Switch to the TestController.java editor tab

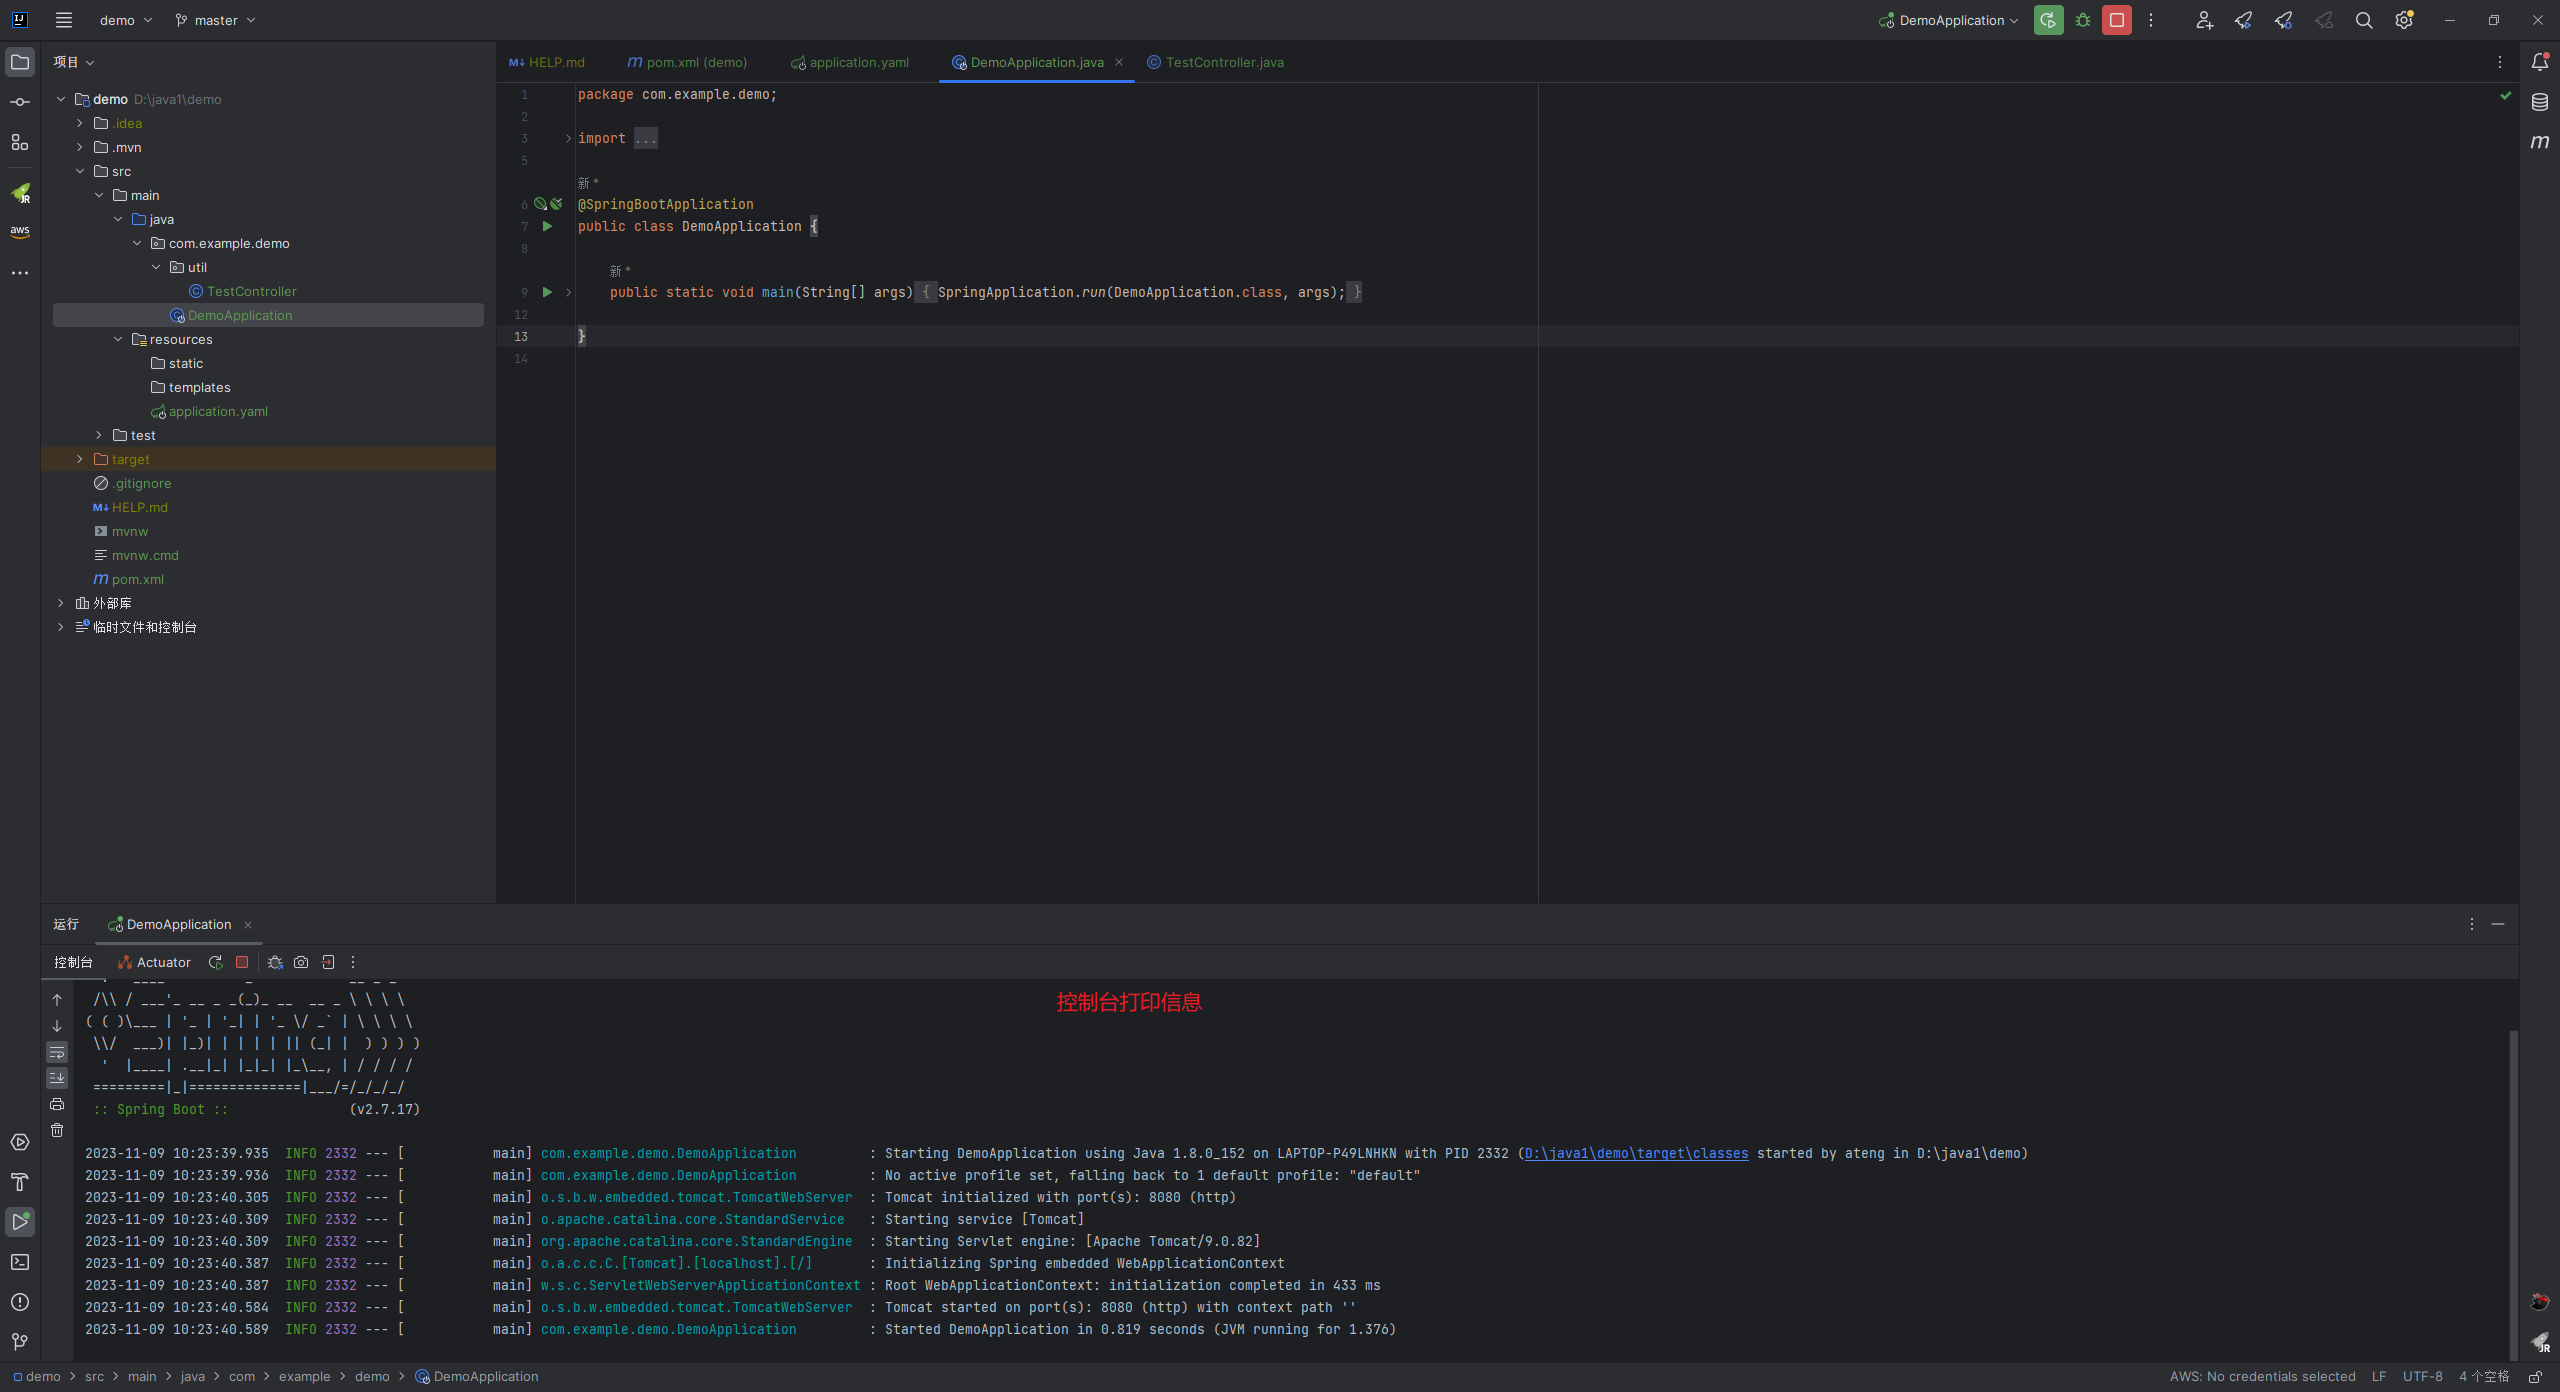1224,62
